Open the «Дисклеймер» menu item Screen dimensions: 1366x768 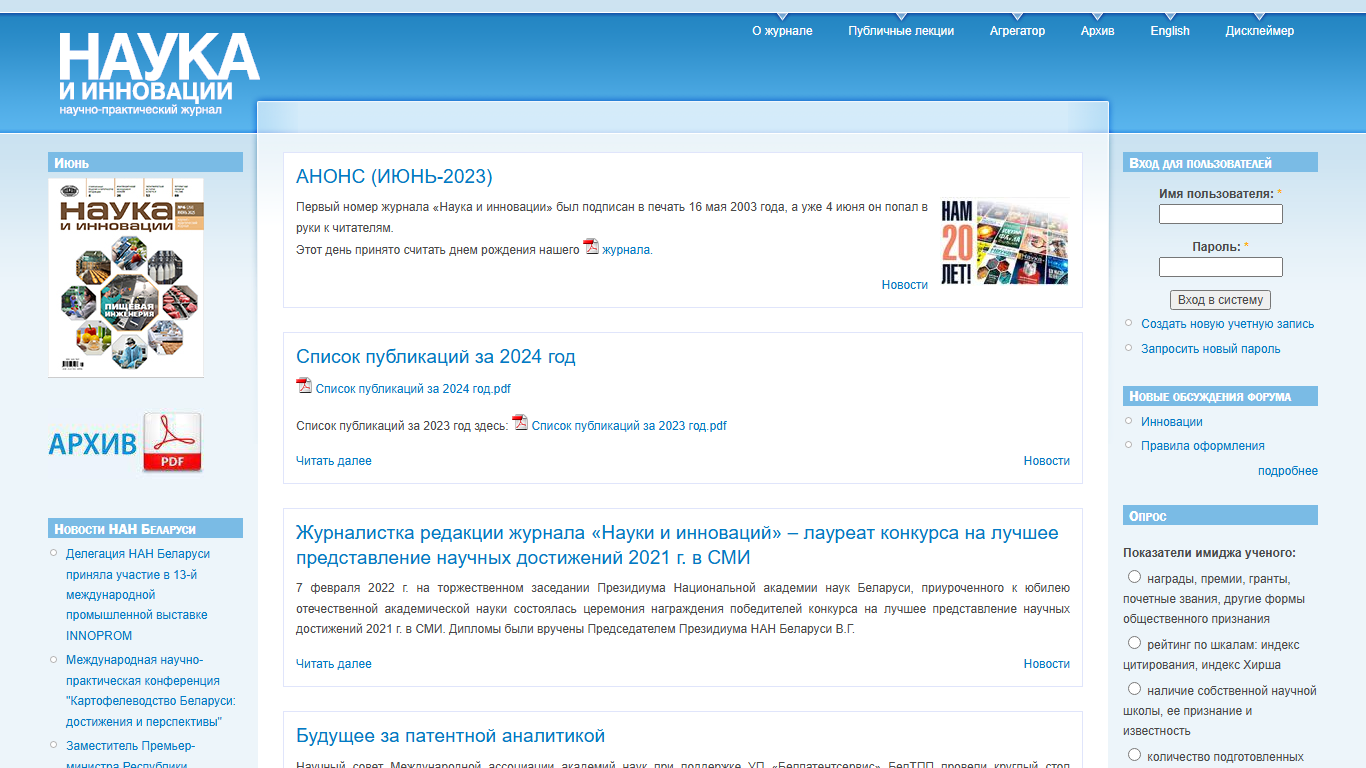(x=1259, y=31)
